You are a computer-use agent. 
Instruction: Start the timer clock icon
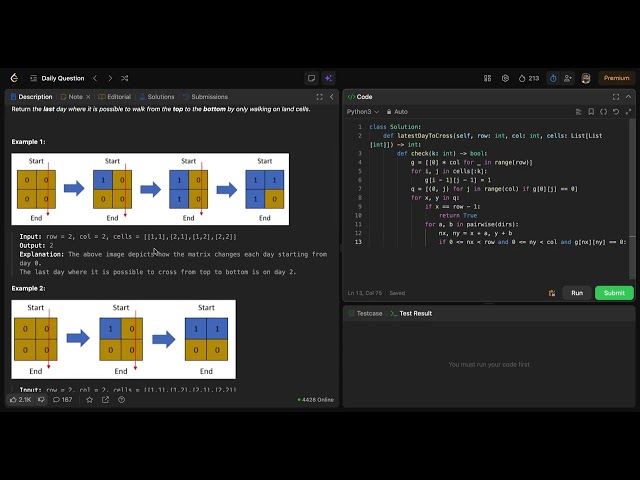tap(553, 78)
